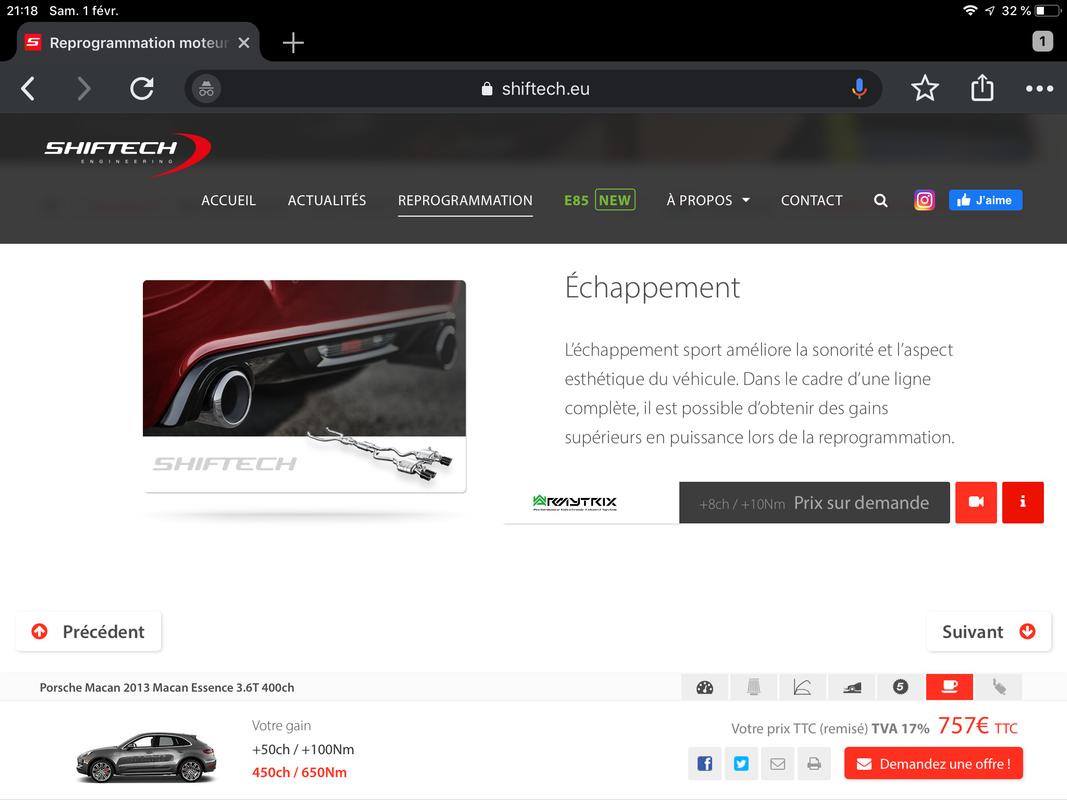
Task: Click the shiftech.eu address field
Action: point(534,88)
